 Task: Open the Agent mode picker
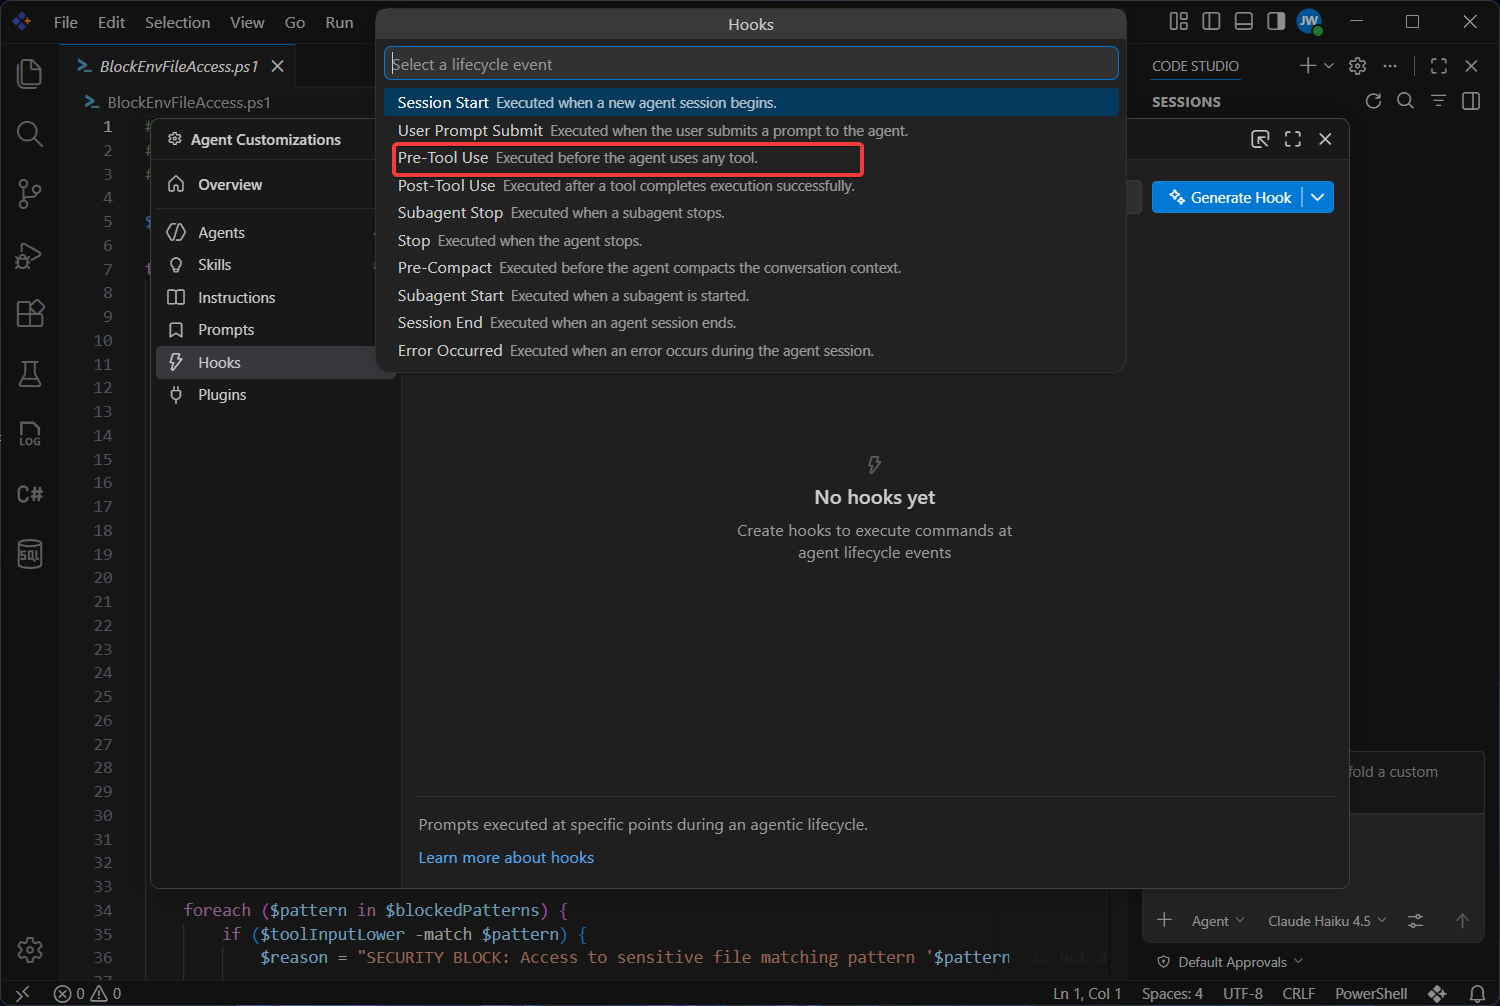1217,921
